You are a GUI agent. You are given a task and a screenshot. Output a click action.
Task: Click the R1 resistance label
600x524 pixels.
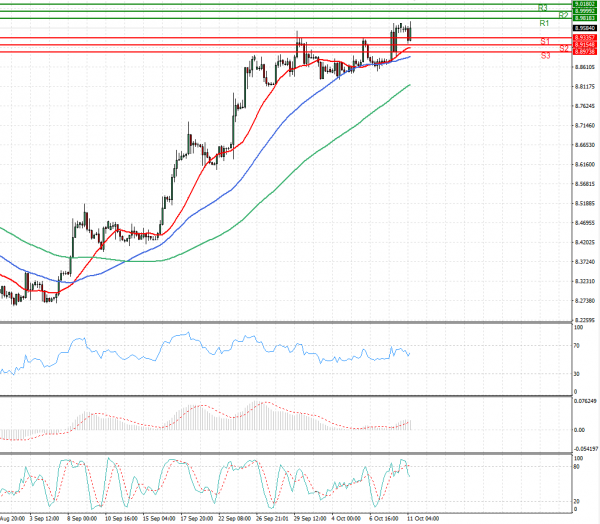[x=544, y=23]
